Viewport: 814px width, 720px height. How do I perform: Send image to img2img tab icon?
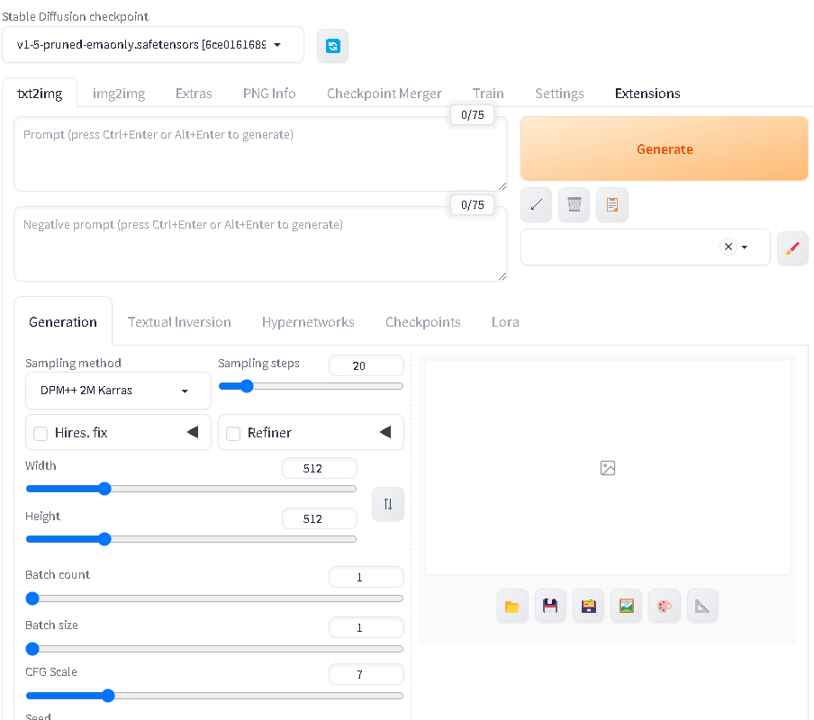(626, 606)
